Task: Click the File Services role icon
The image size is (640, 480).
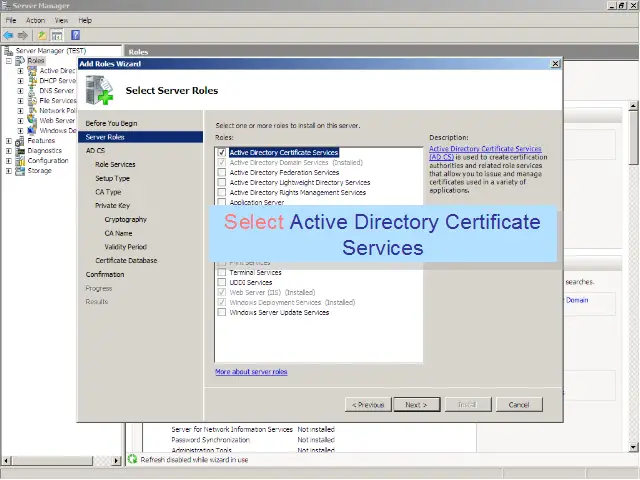Action: click(32, 101)
